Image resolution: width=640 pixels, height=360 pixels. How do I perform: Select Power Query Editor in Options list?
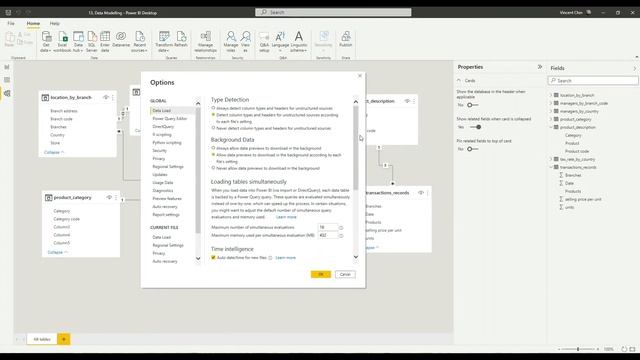[x=170, y=119]
